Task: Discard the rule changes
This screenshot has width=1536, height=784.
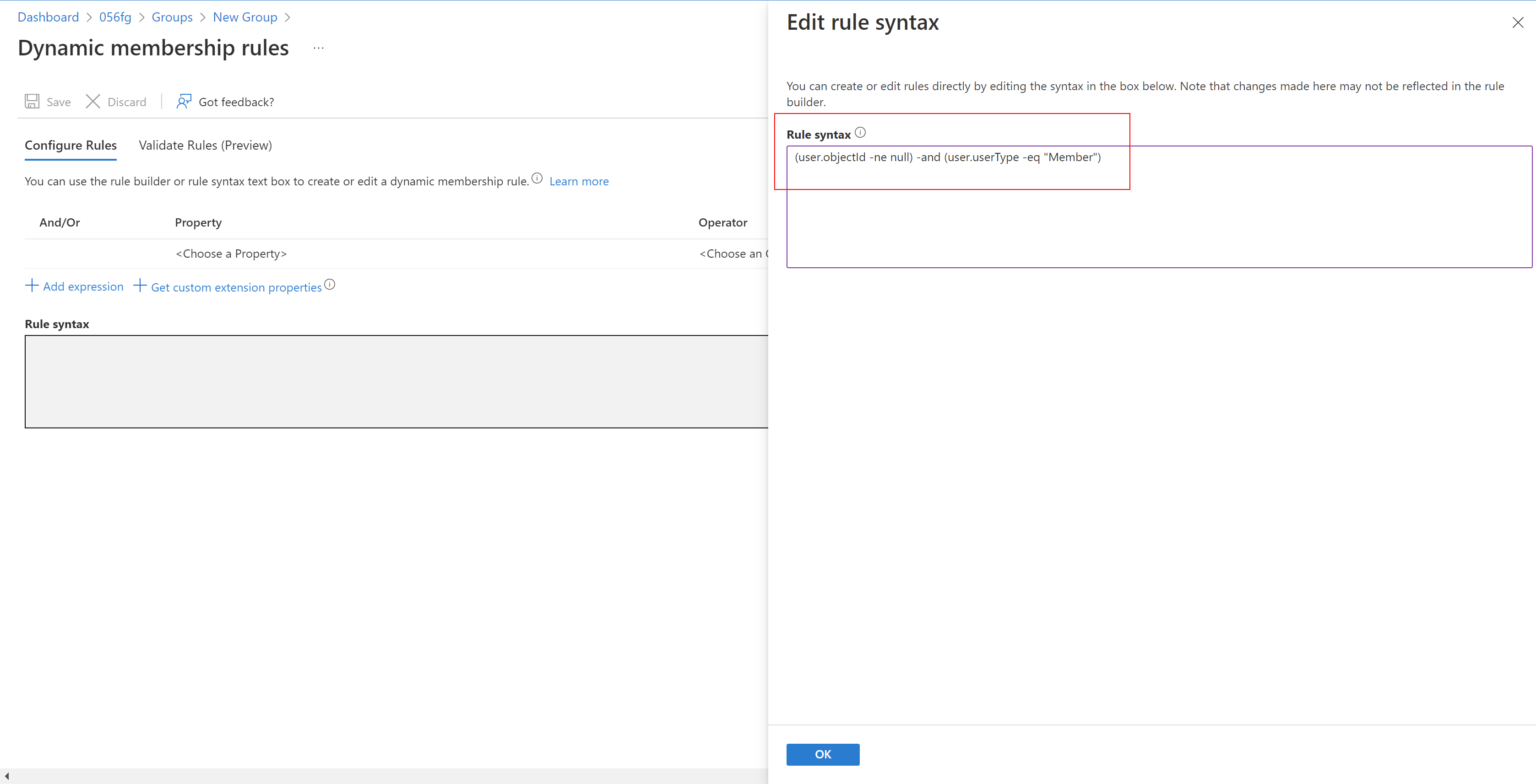Action: coord(116,101)
